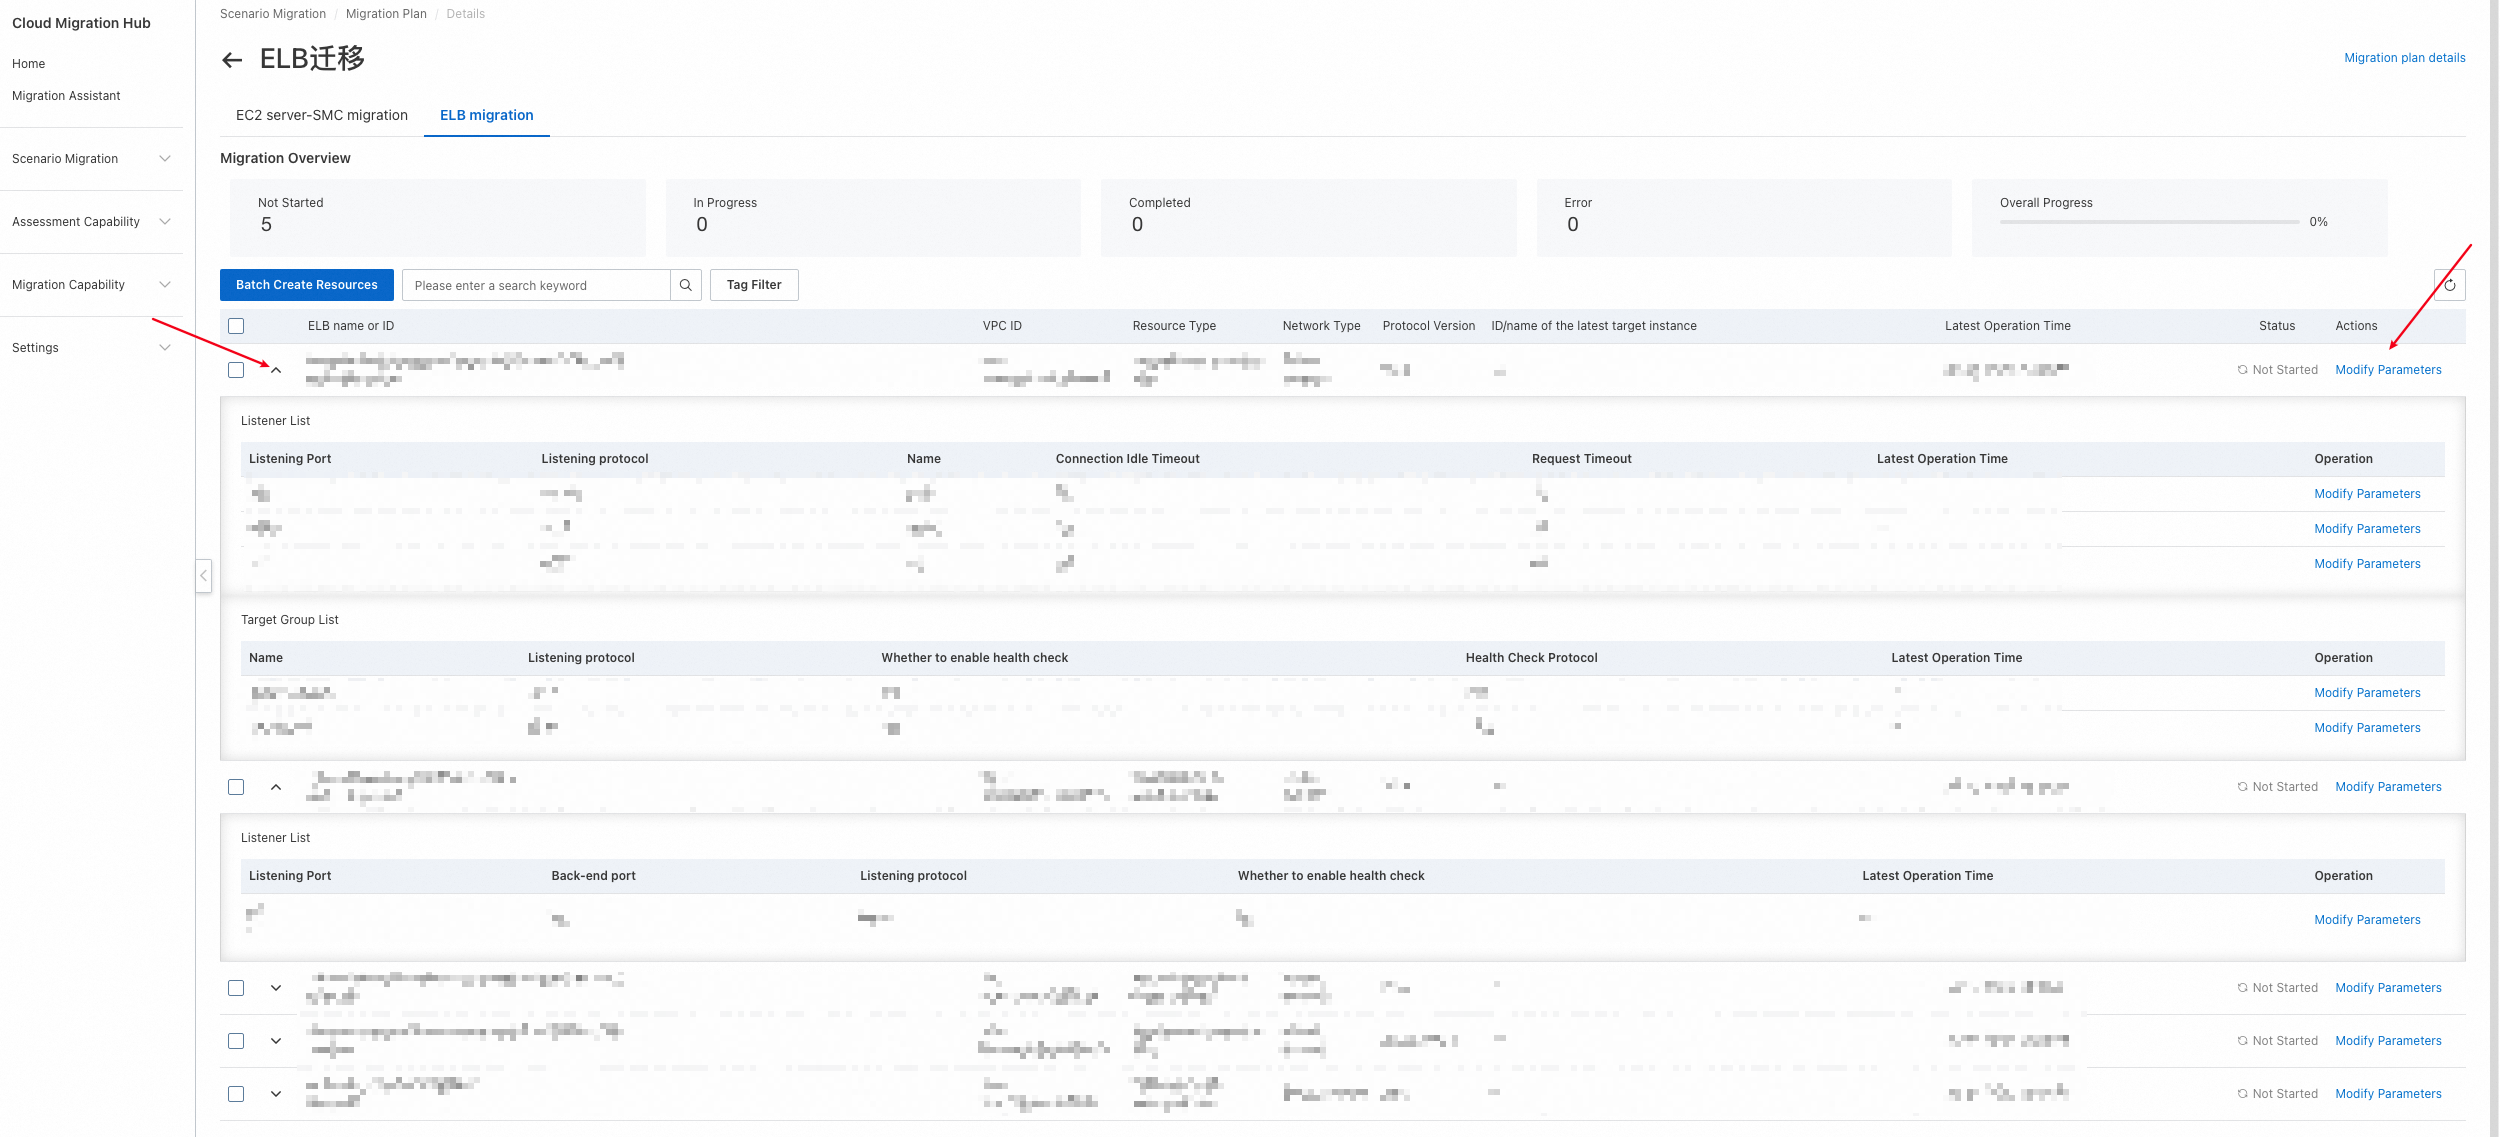Click the back arrow beside ELB迁移

click(232, 60)
